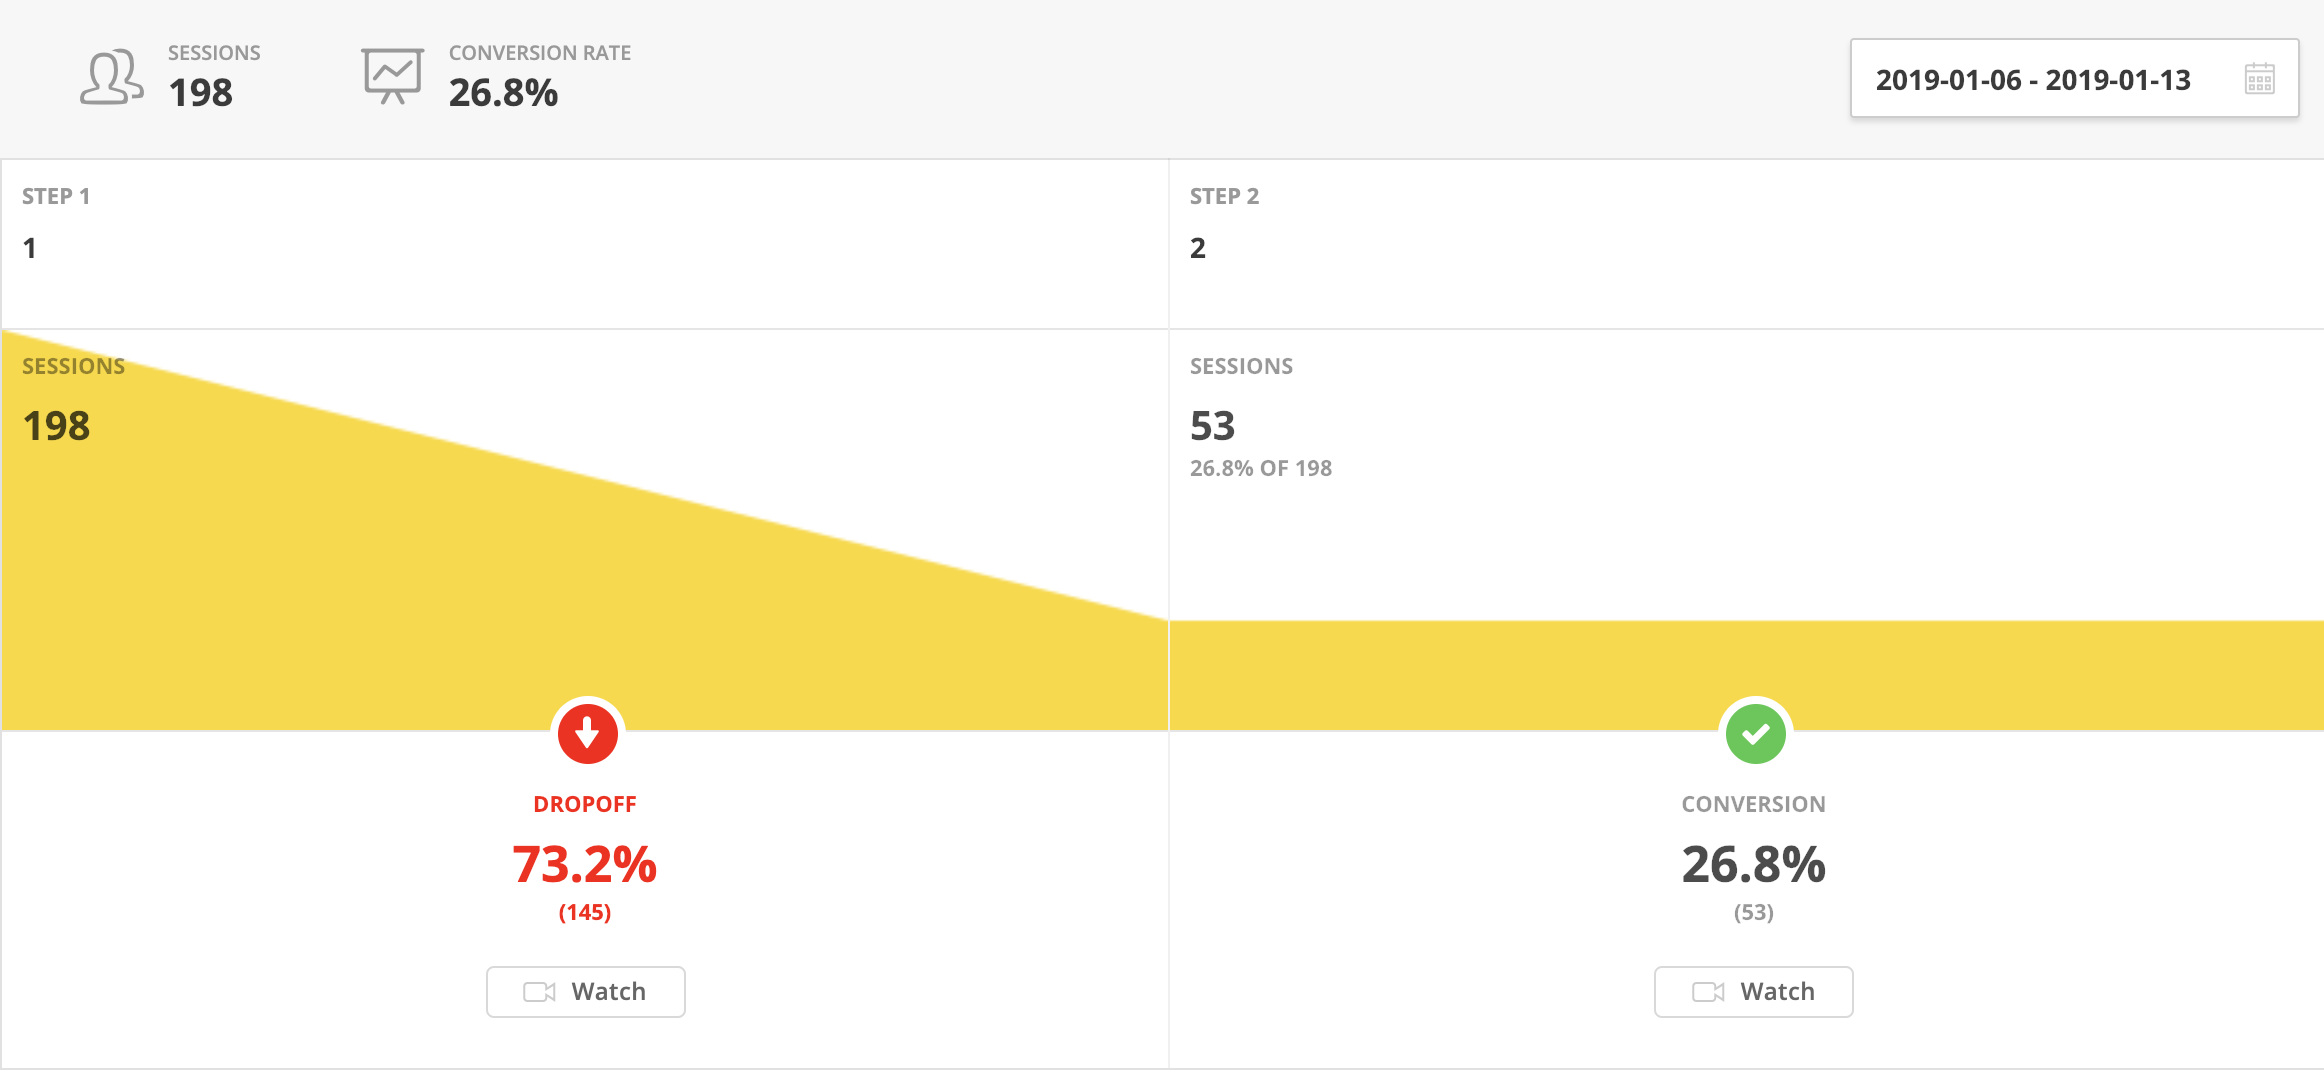Click the red dropoff arrow icon

(x=587, y=734)
